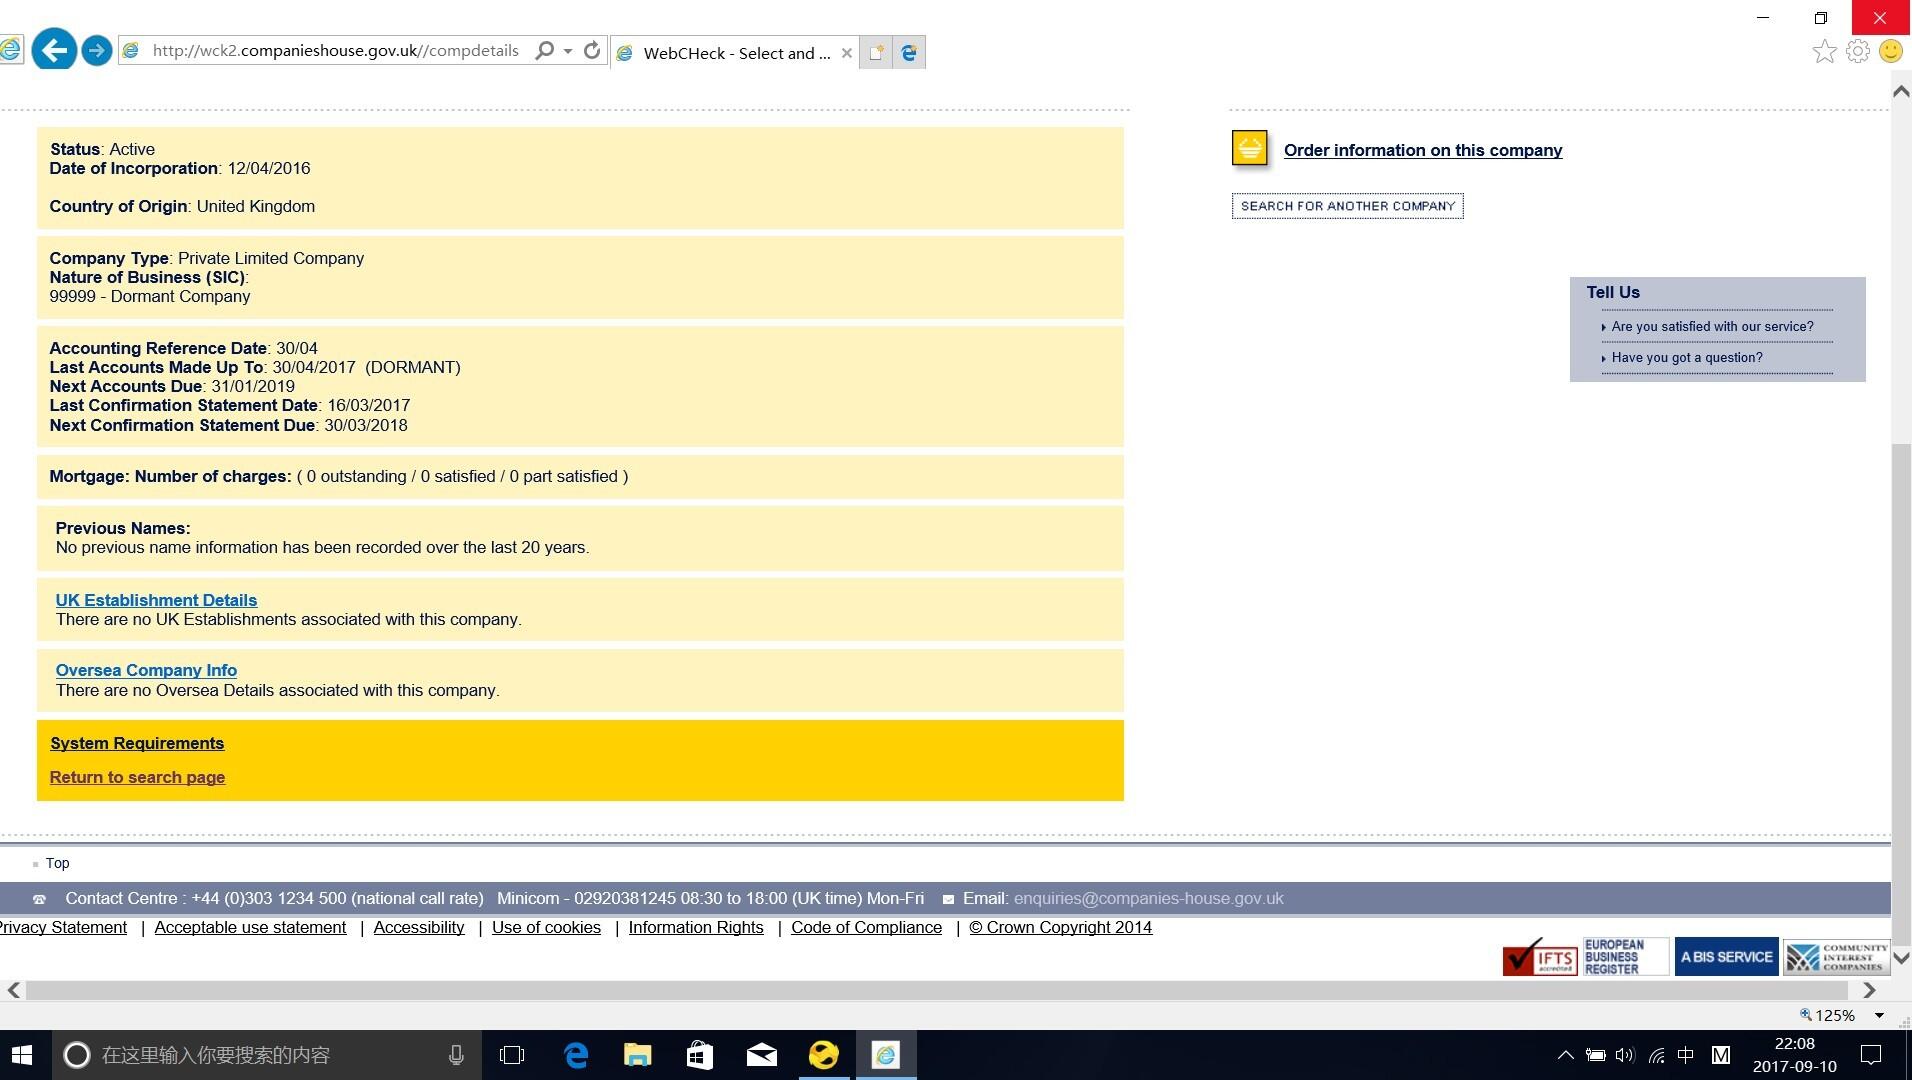Click the browser Forward arrow button
This screenshot has height=1080, width=1912.
96,50
